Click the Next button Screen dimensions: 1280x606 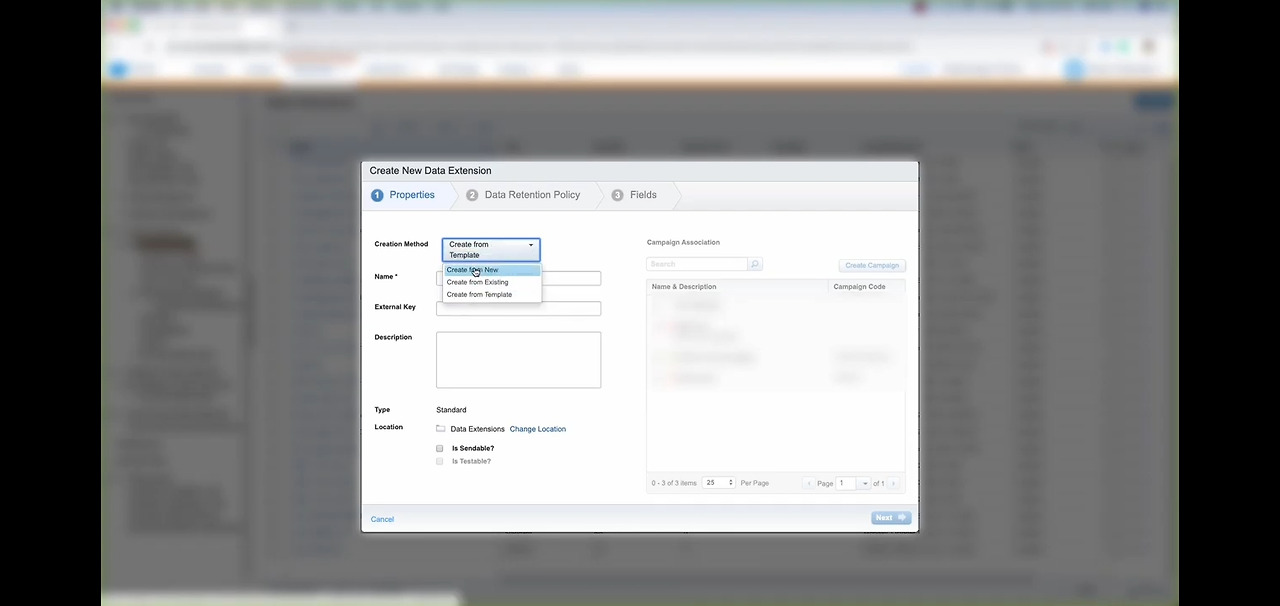point(890,518)
